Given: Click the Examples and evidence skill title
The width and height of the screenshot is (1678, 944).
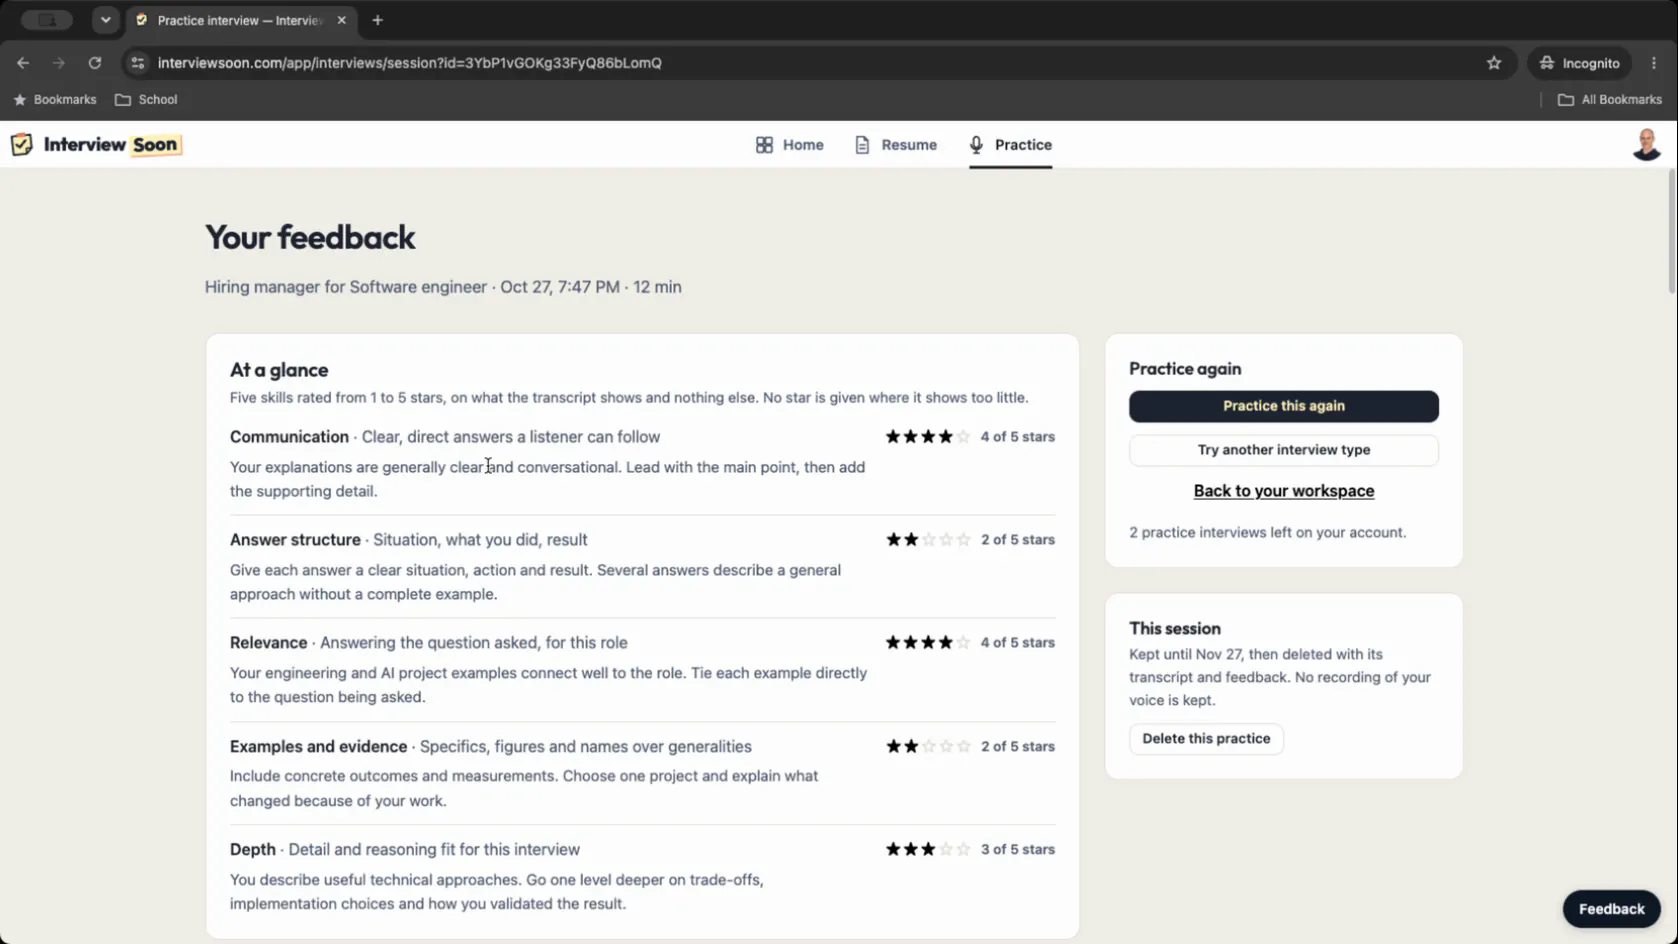Looking at the screenshot, I should pyautogui.click(x=318, y=747).
